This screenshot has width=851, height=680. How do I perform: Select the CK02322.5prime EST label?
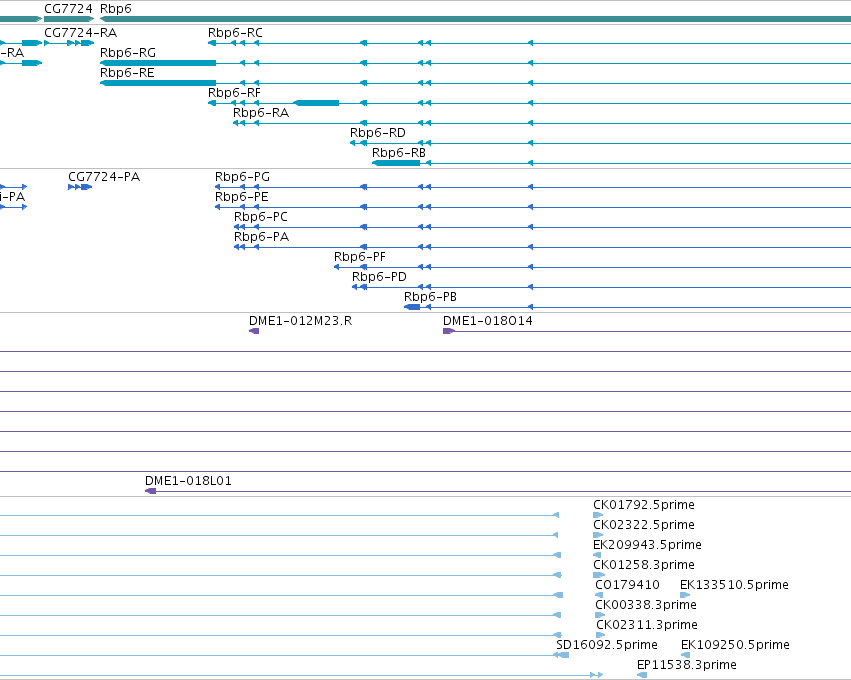[644, 525]
